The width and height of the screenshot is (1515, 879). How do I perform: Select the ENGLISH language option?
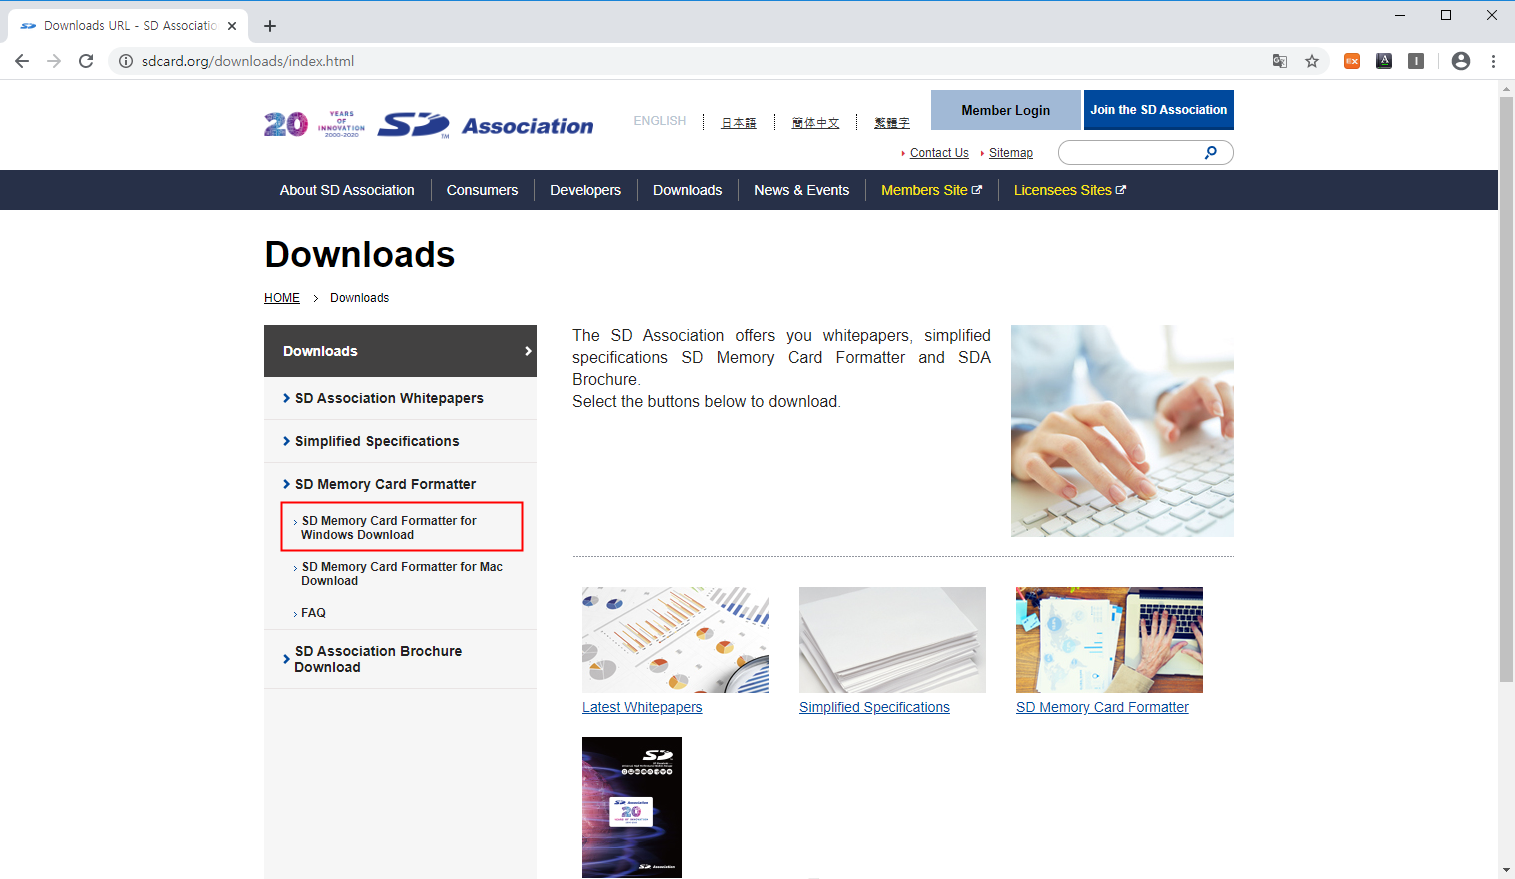pos(660,121)
